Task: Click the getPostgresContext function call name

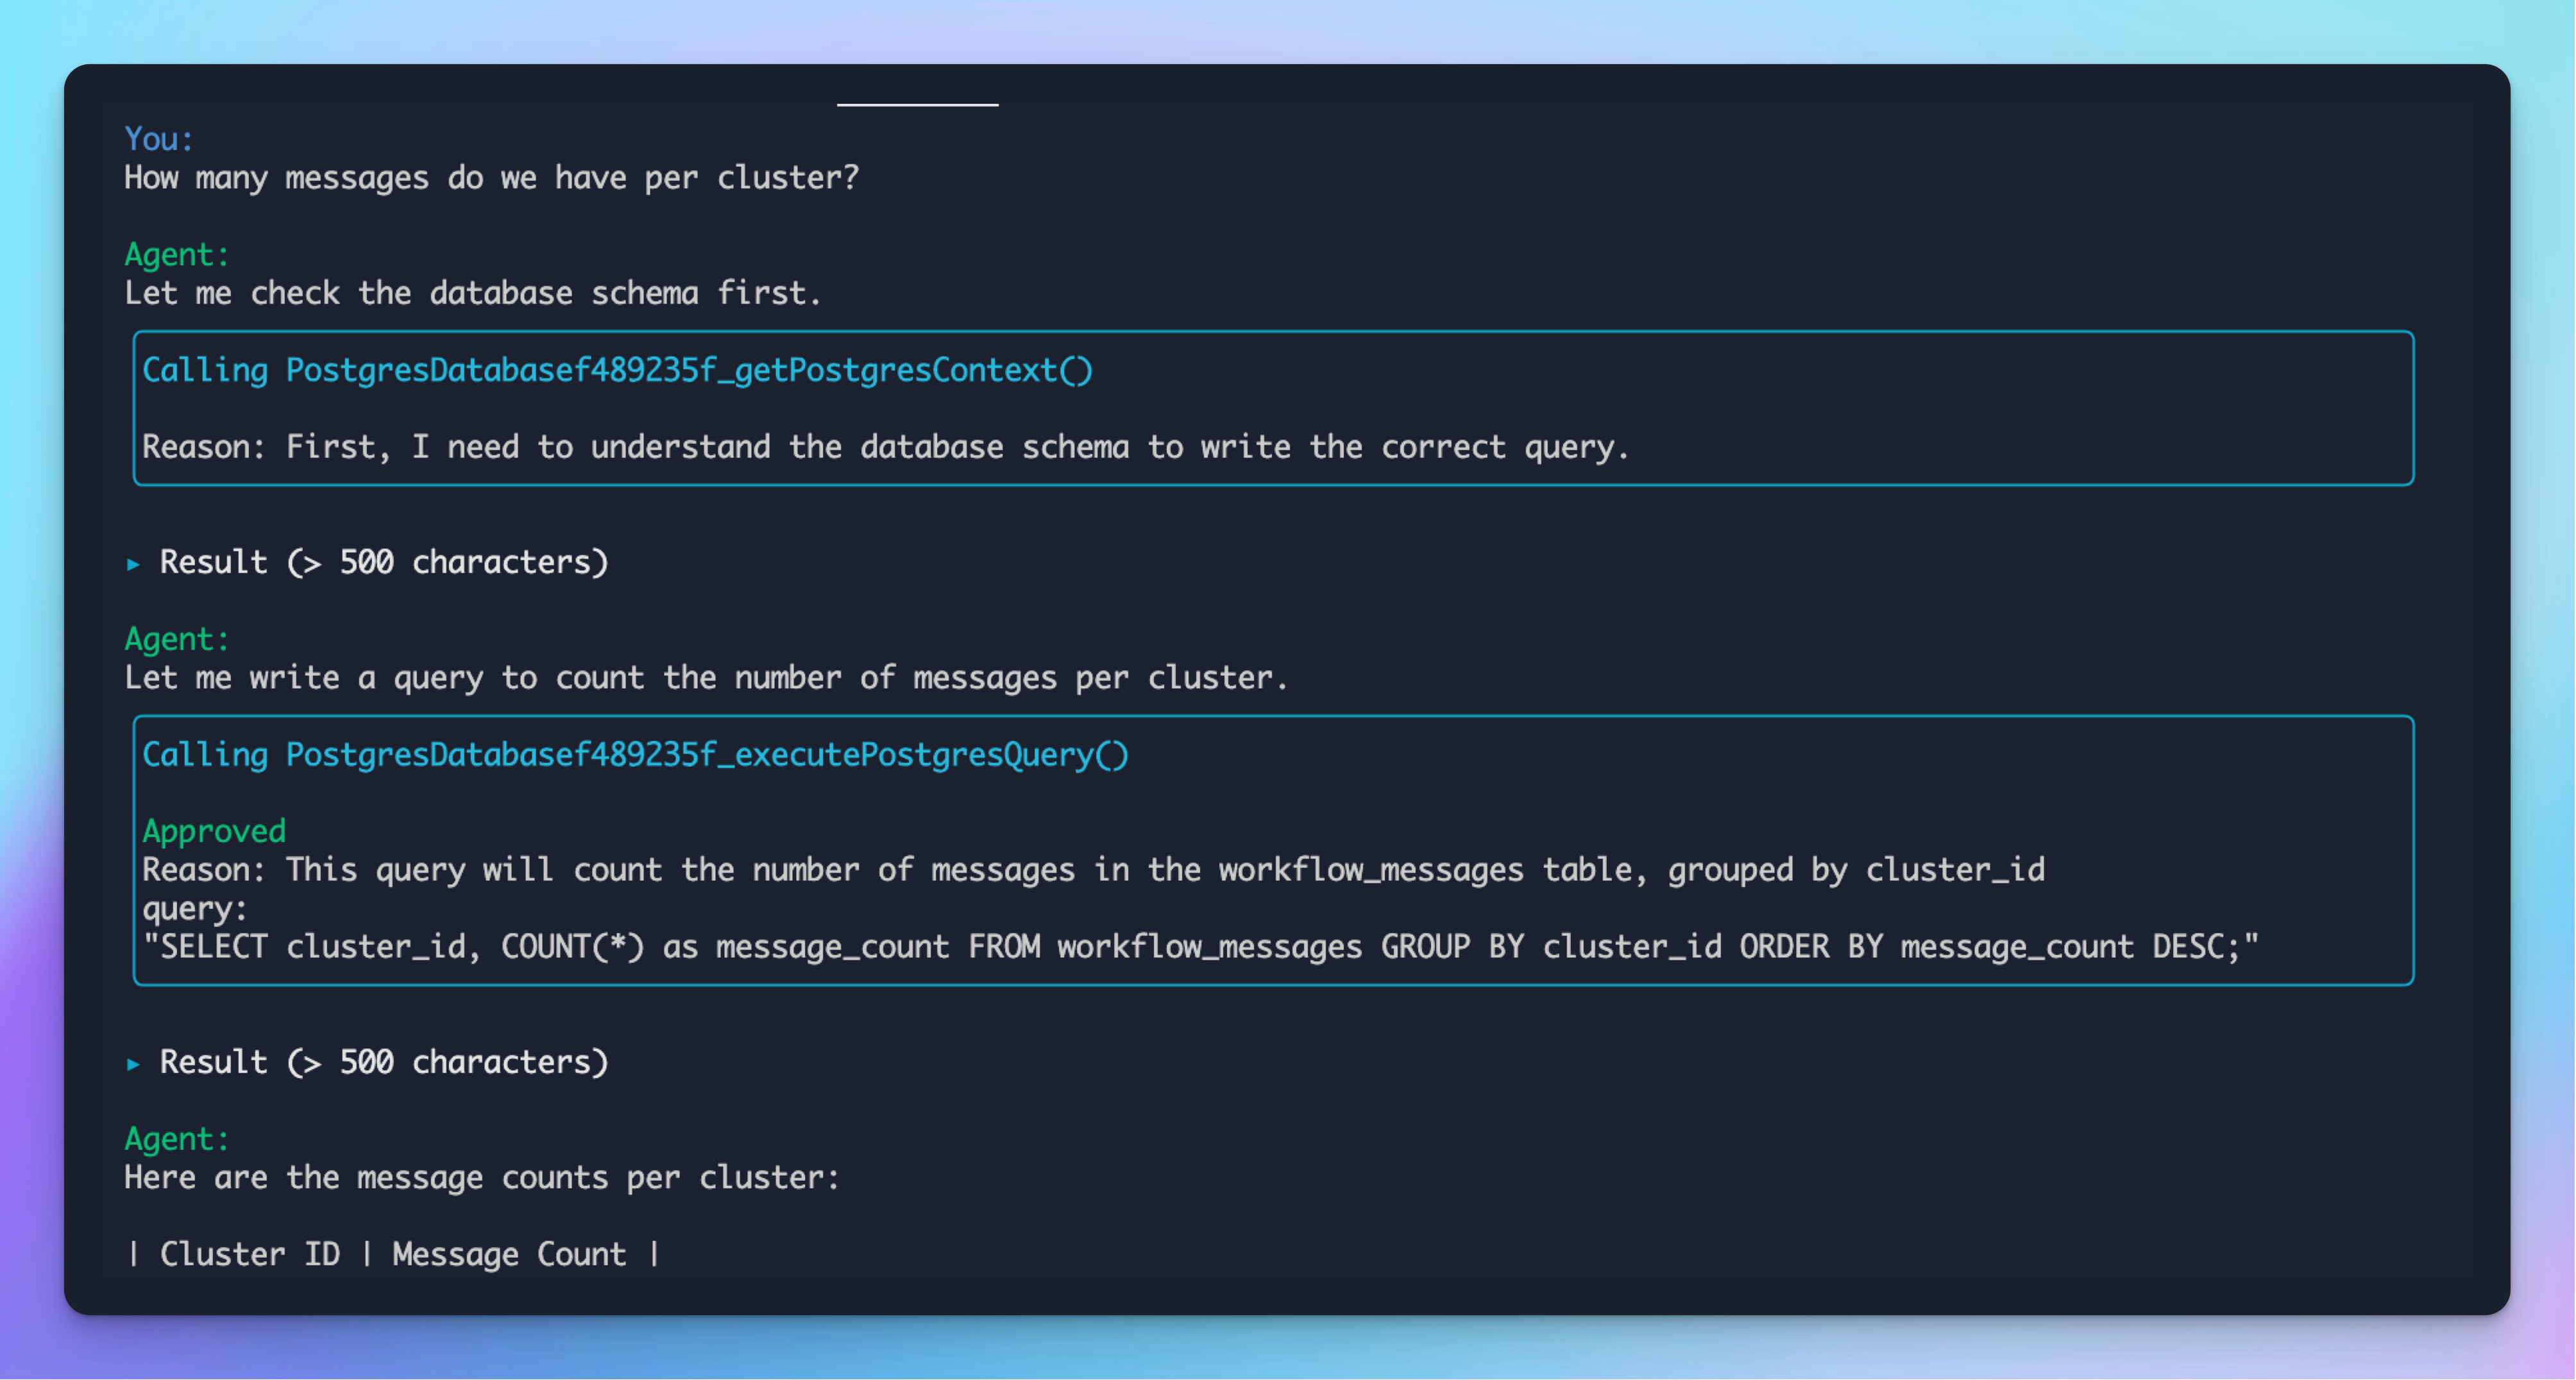Action: click(690, 371)
